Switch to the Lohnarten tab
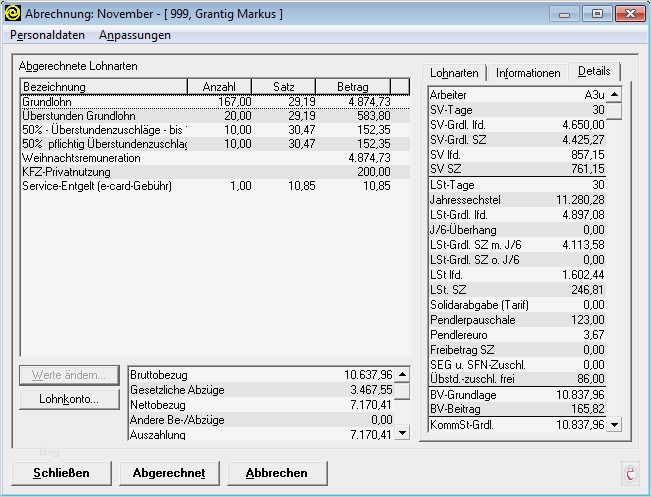Viewport: 651px width, 497px height. pyautogui.click(x=455, y=73)
